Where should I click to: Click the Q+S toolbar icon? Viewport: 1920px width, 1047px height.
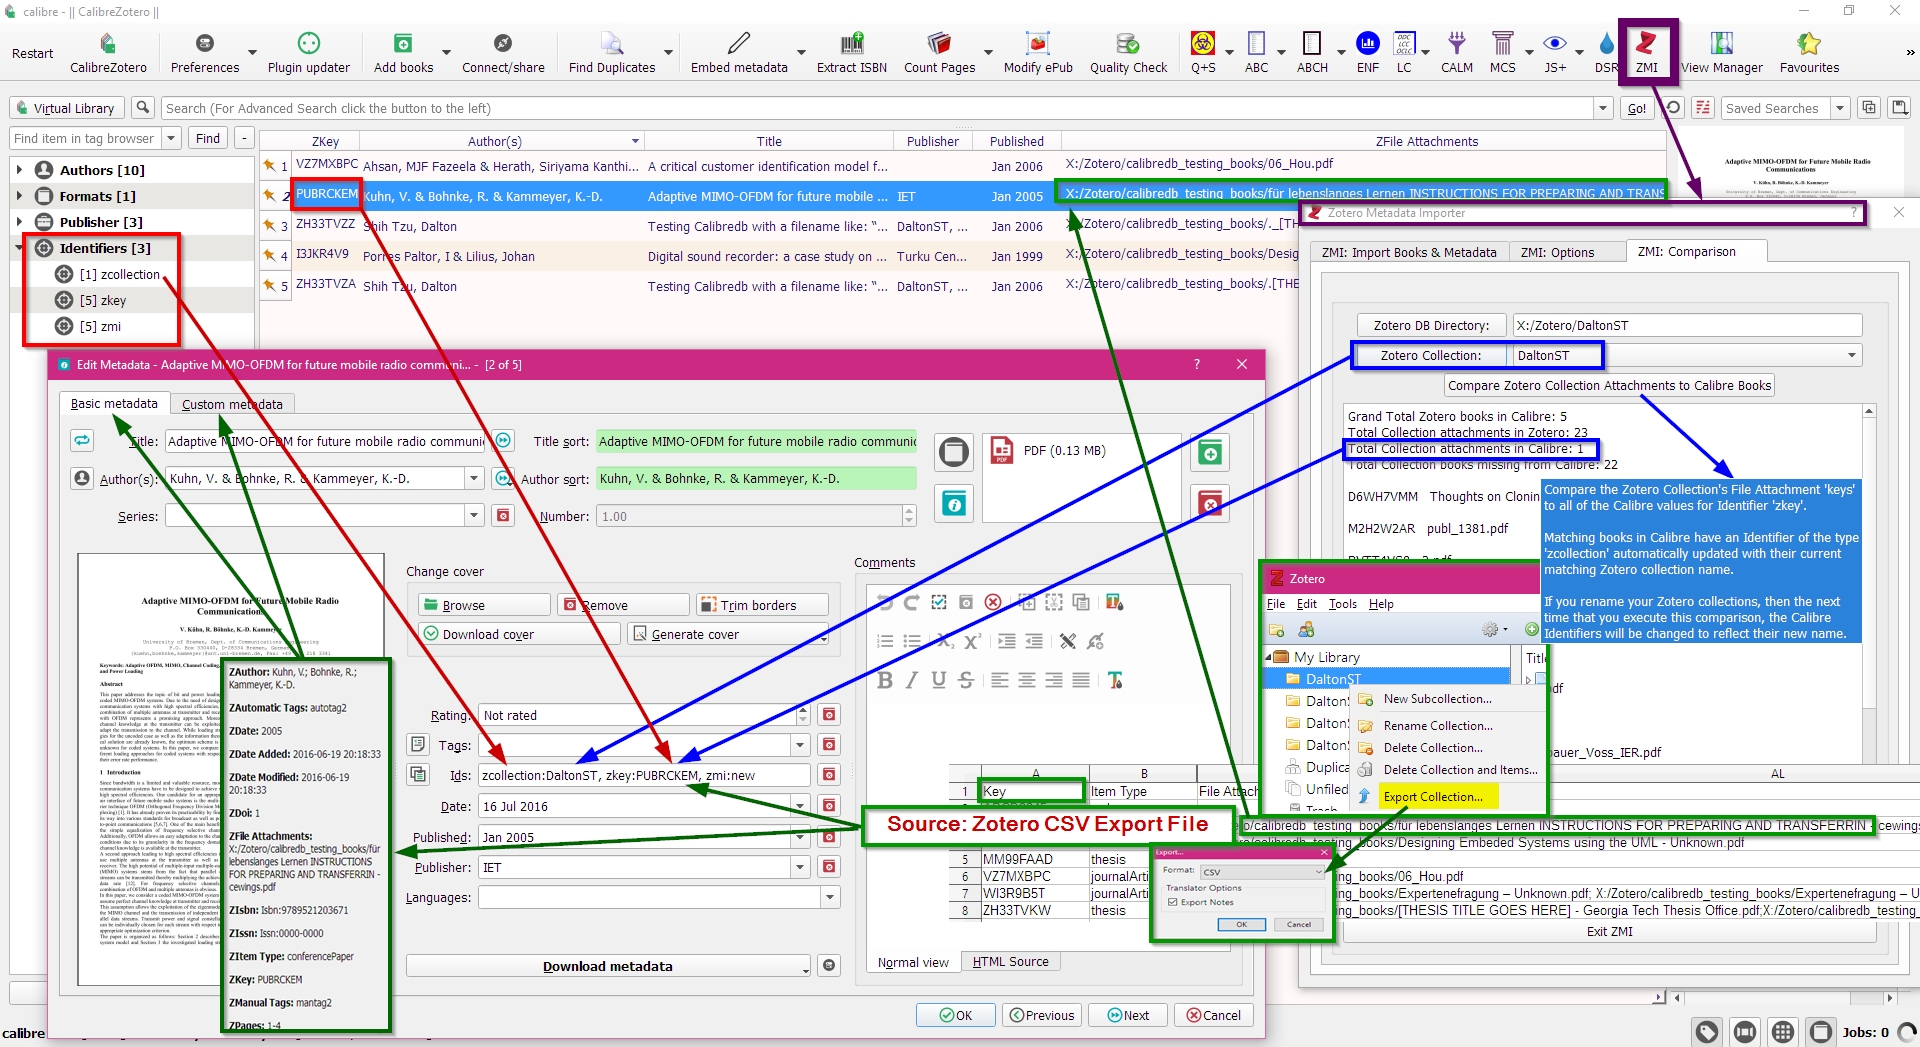1203,53
